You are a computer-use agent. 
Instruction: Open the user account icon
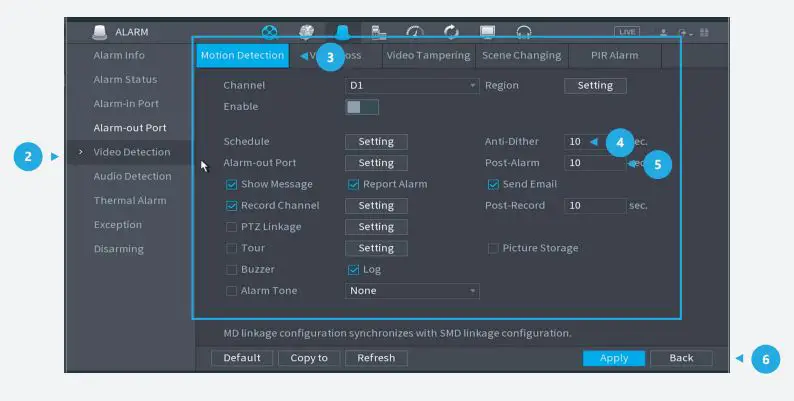click(663, 32)
